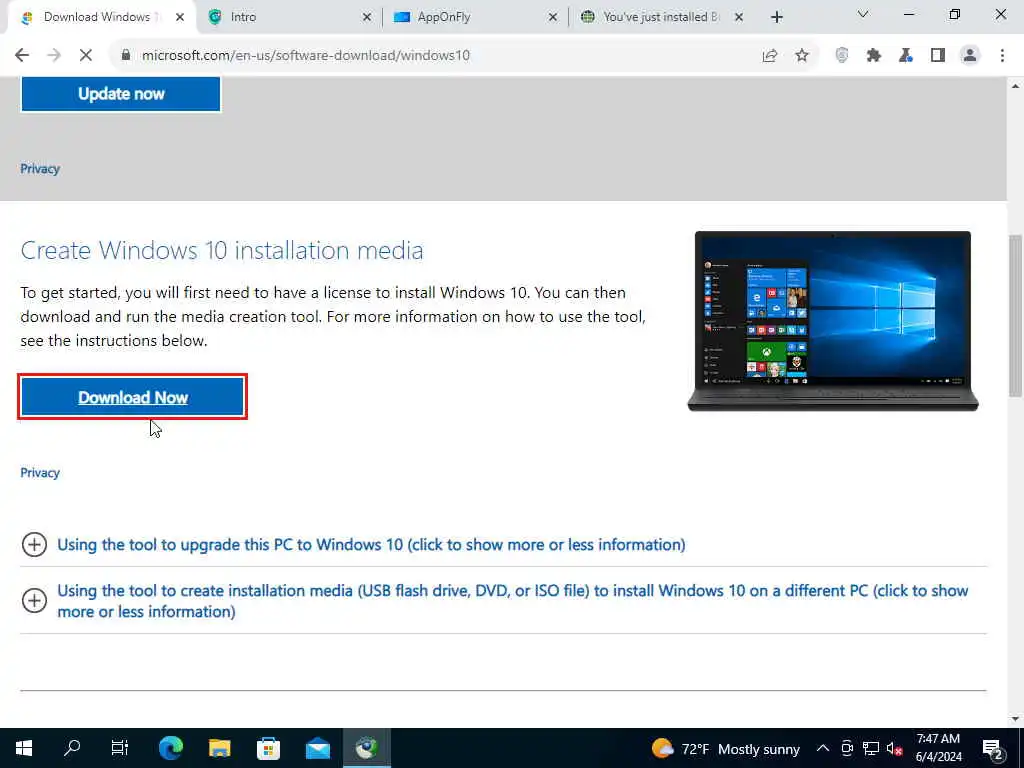
Task: Open a new browser tab
Action: pyautogui.click(x=776, y=18)
